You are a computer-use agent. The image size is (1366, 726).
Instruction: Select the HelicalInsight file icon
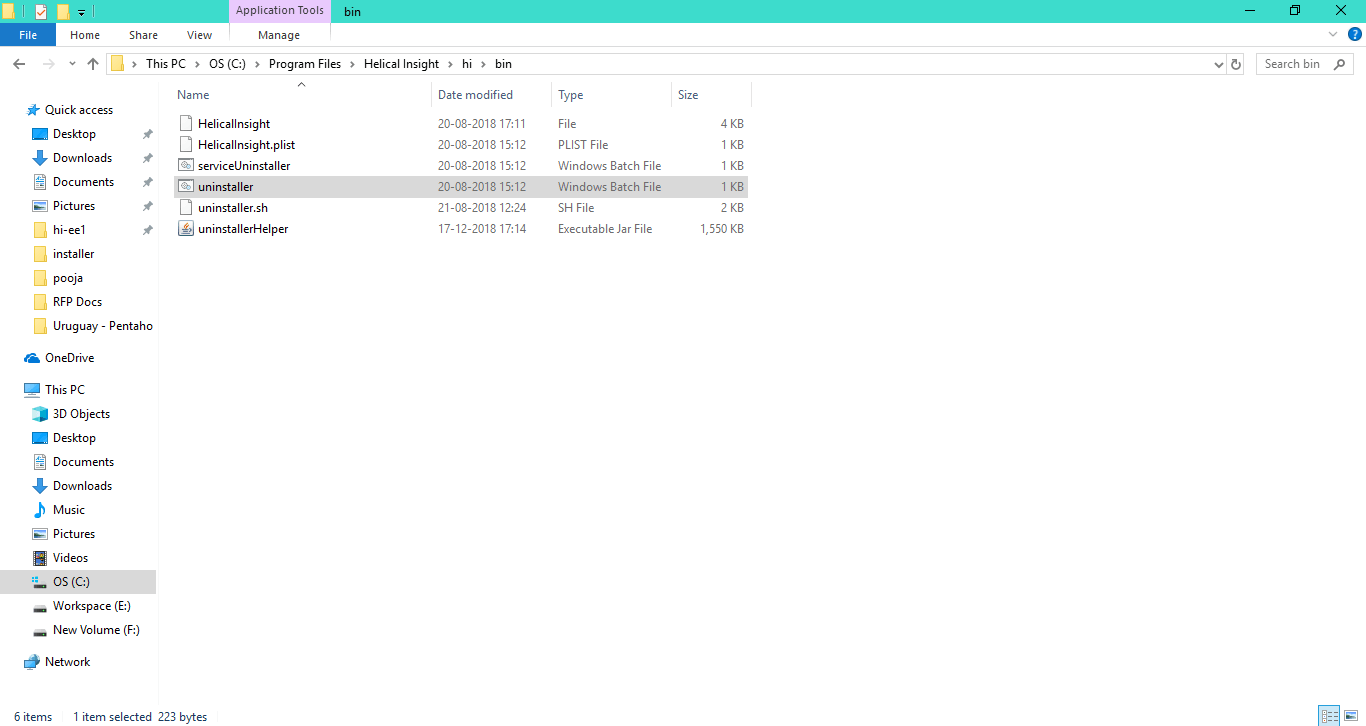(x=185, y=124)
